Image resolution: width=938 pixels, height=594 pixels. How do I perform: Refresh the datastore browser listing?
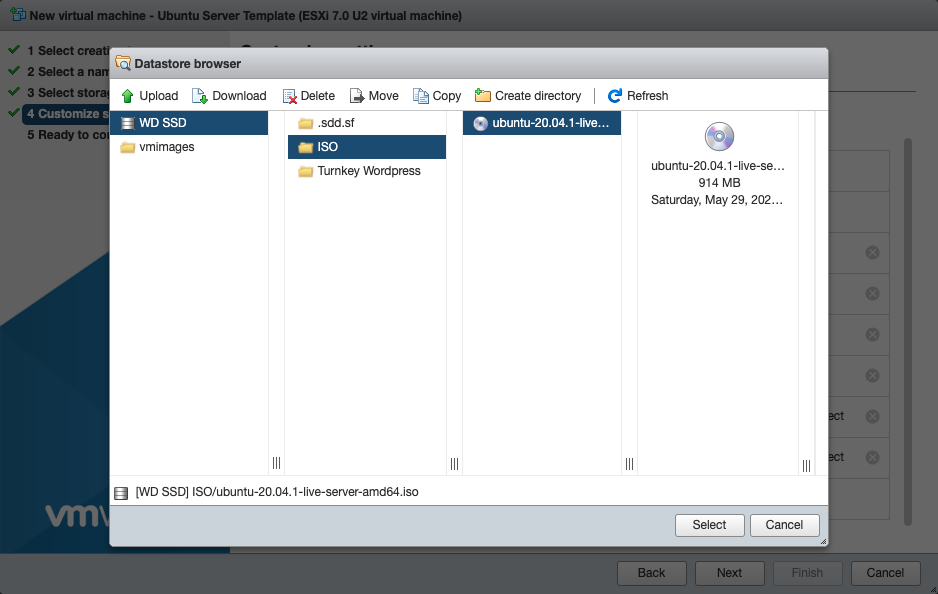[x=638, y=96]
